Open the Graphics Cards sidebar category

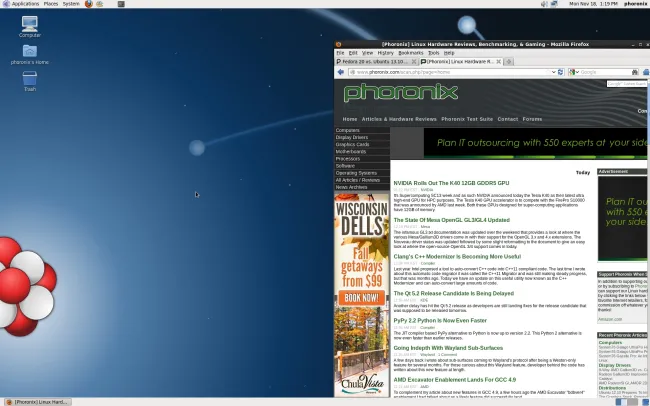362,144
